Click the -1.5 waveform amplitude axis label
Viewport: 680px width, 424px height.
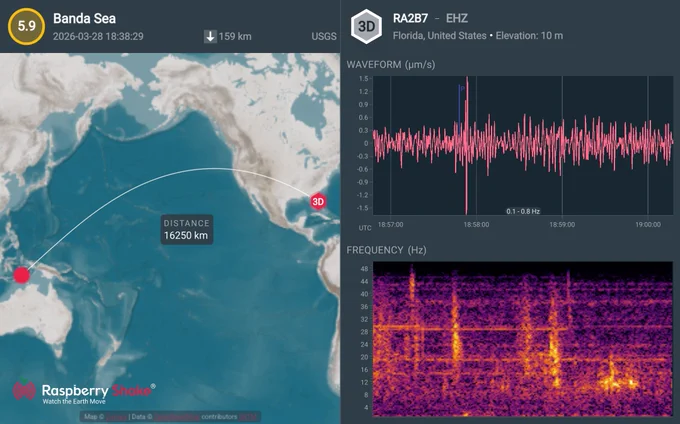click(363, 208)
